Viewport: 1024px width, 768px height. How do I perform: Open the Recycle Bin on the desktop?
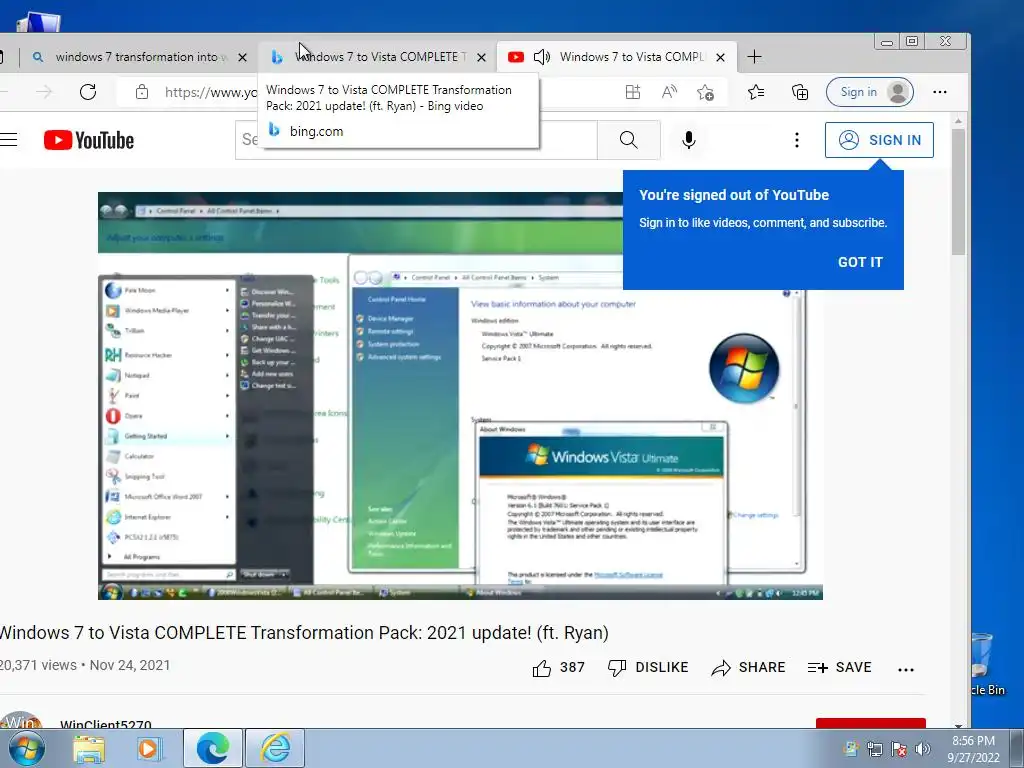point(985,665)
